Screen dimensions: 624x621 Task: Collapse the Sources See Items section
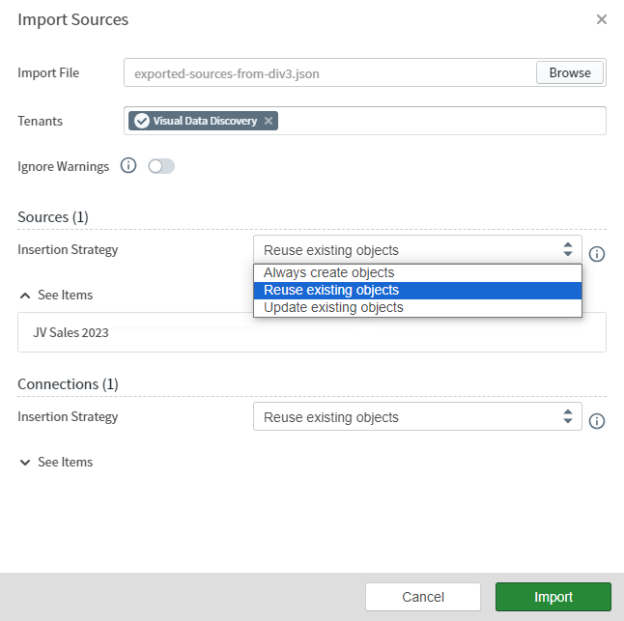[x=56, y=295]
